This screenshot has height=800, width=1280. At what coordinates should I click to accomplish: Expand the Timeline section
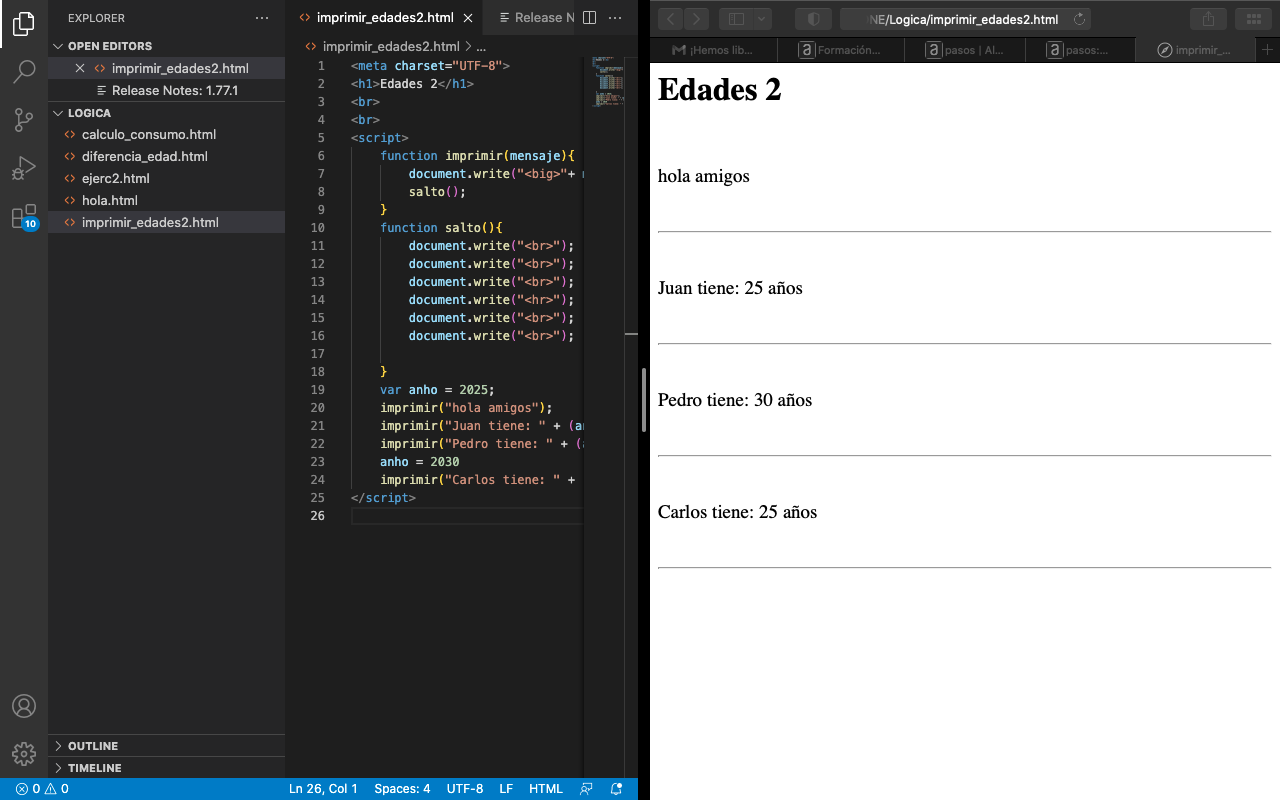[166, 768]
